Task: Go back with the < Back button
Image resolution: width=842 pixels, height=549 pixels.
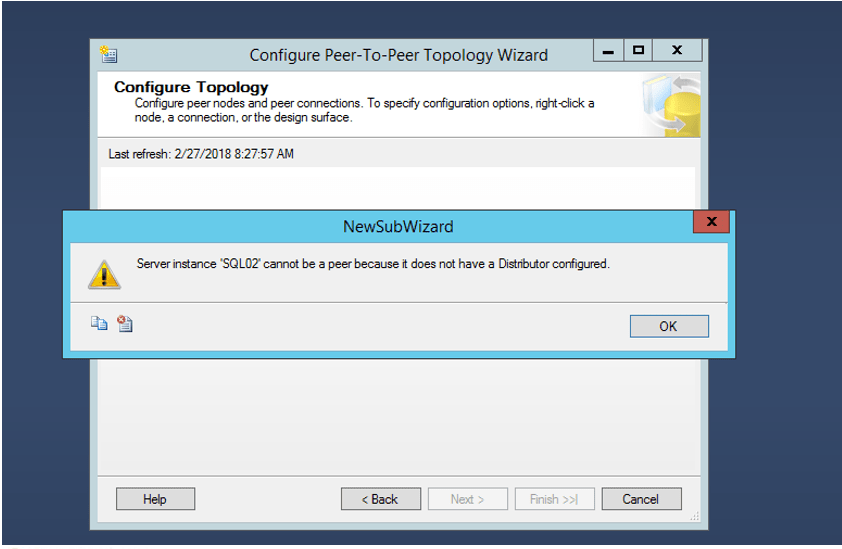Action: (x=381, y=499)
